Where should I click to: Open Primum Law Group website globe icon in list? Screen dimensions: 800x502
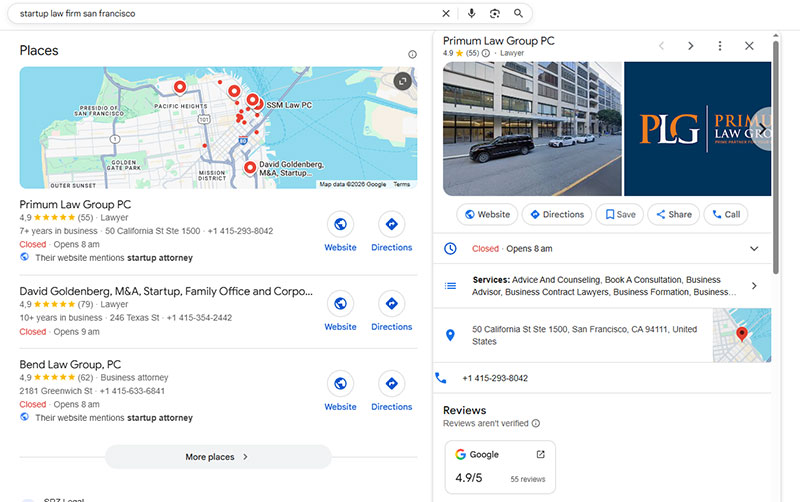[x=340, y=224]
